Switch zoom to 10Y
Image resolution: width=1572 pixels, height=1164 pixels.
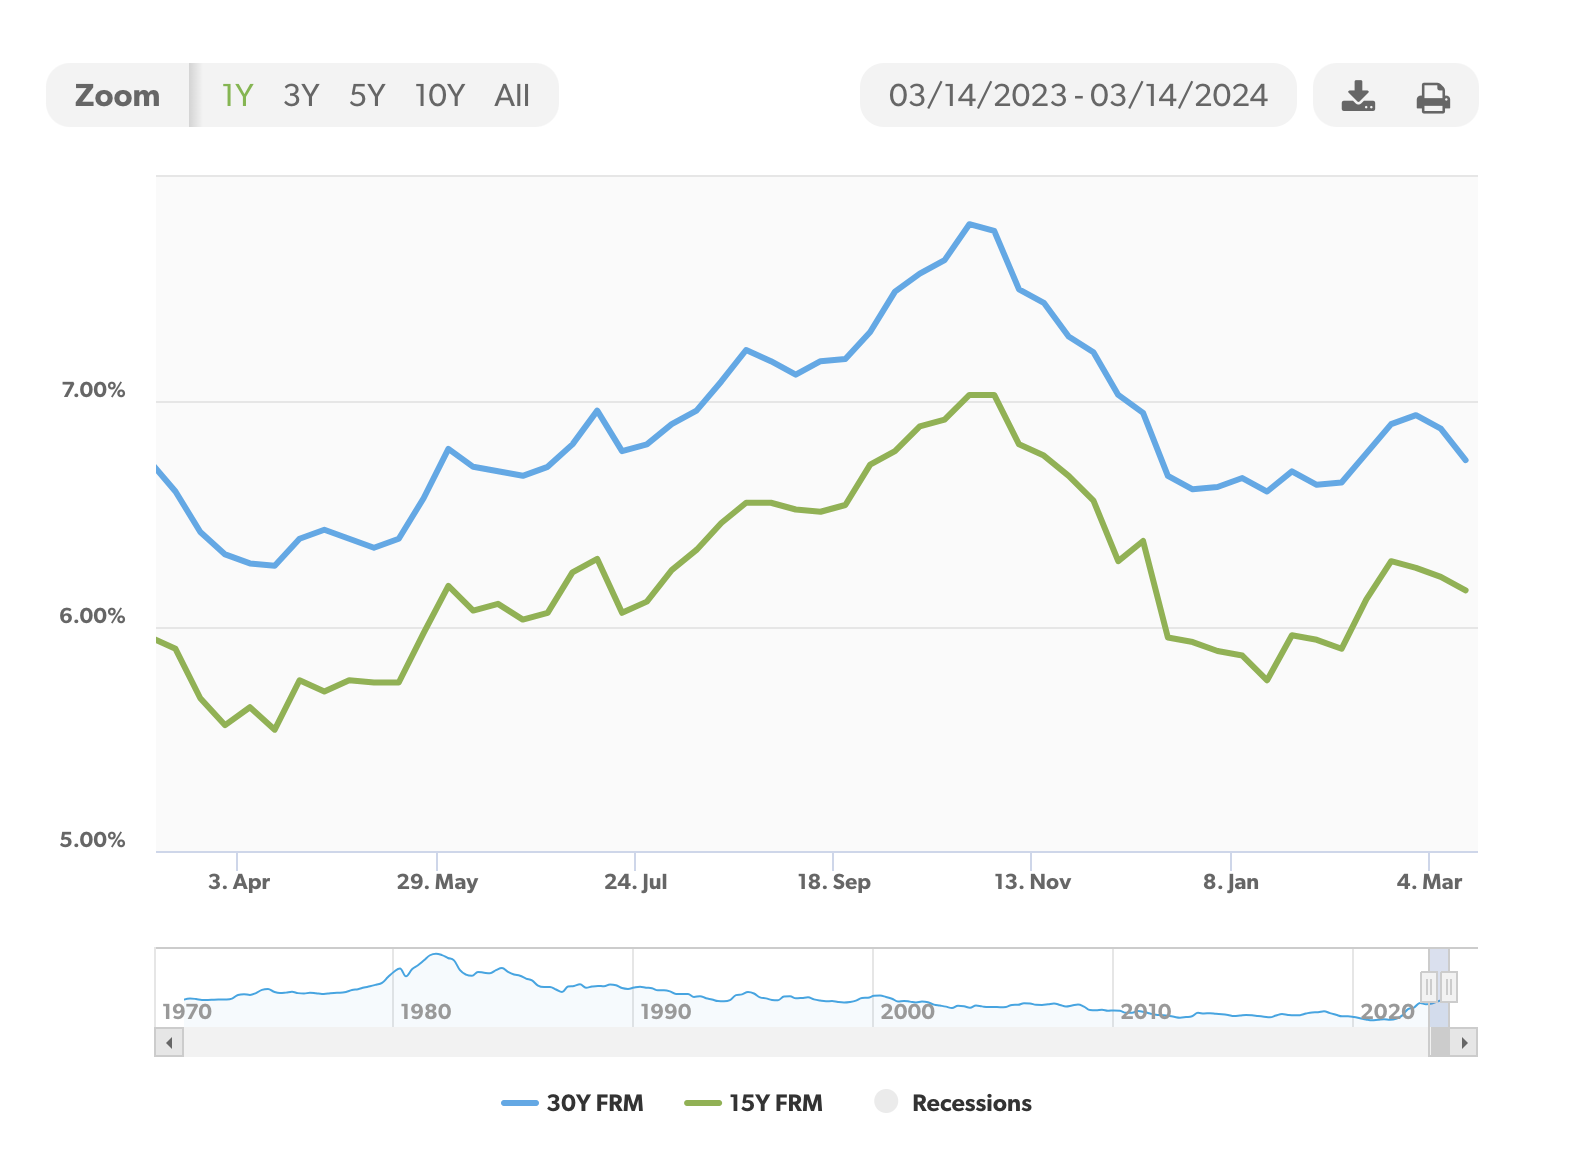click(439, 95)
